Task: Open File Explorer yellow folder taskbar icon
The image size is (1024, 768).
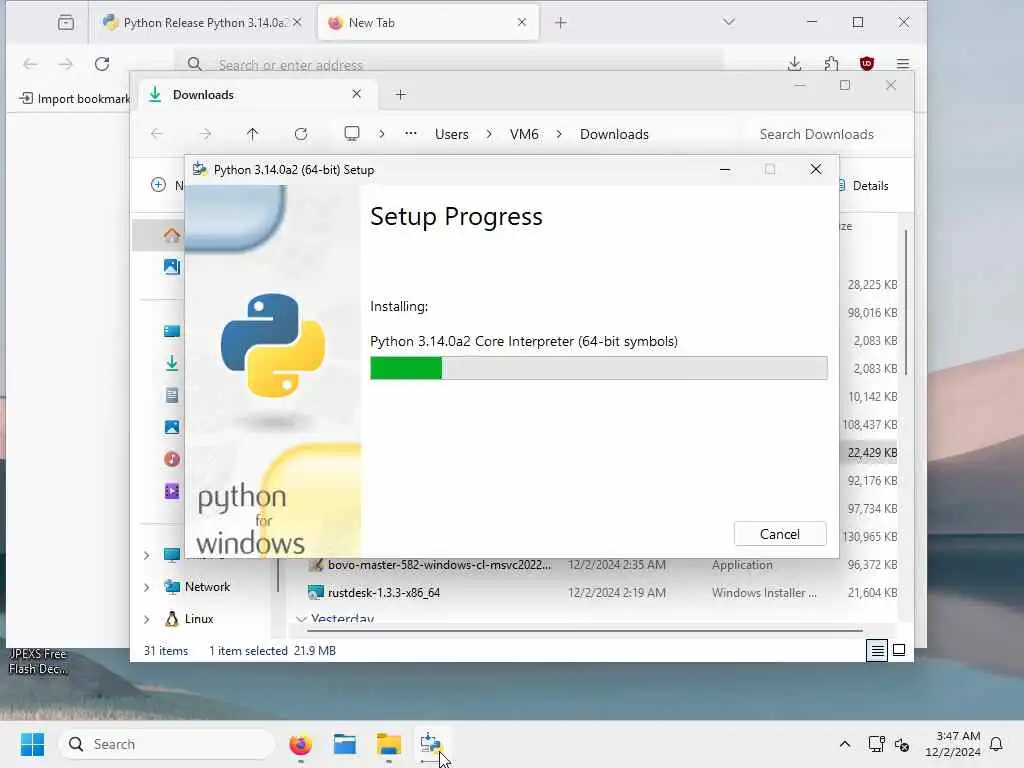Action: click(389, 744)
